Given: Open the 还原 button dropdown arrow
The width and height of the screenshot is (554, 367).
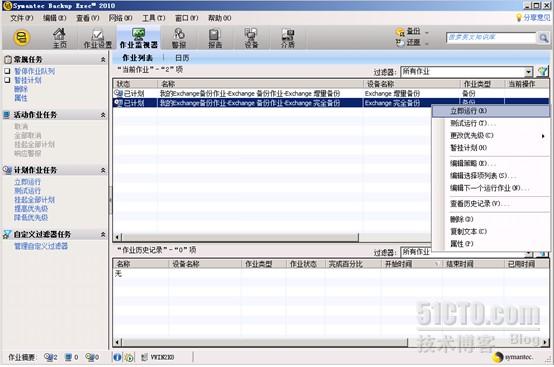Looking at the screenshot, I should (x=427, y=43).
